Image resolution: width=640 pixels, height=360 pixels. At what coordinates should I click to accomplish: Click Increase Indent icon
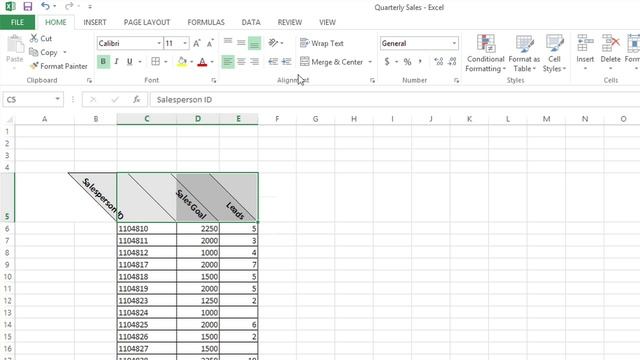coord(287,62)
